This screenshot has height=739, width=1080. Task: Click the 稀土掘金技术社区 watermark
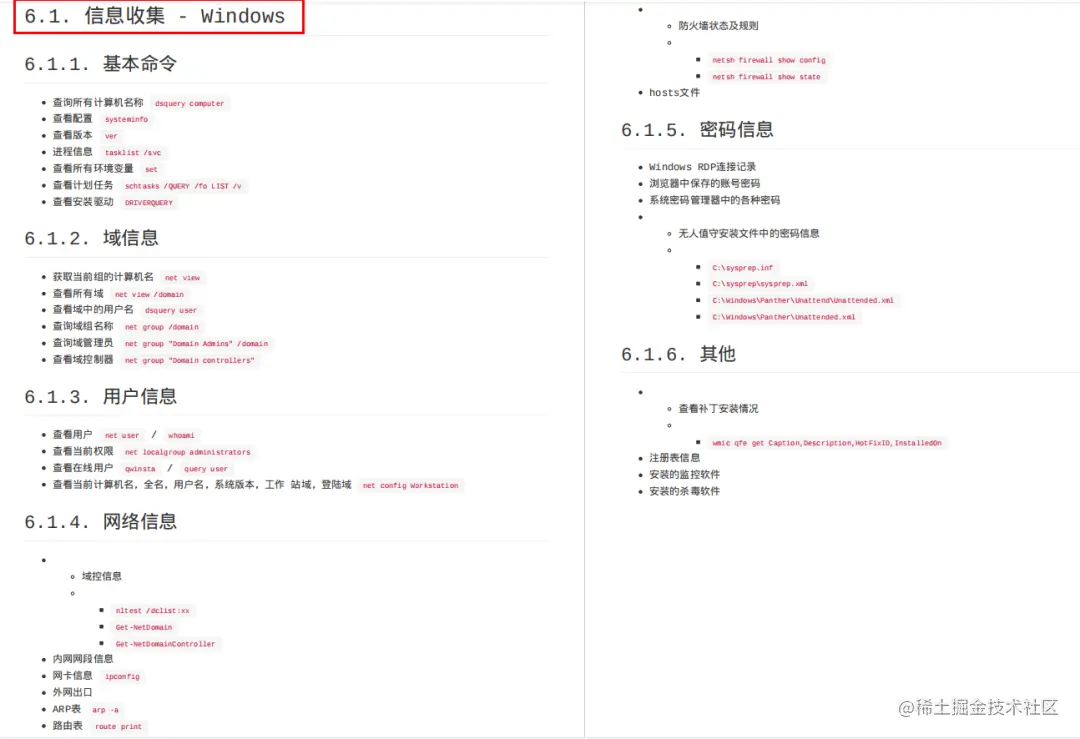coord(978,707)
